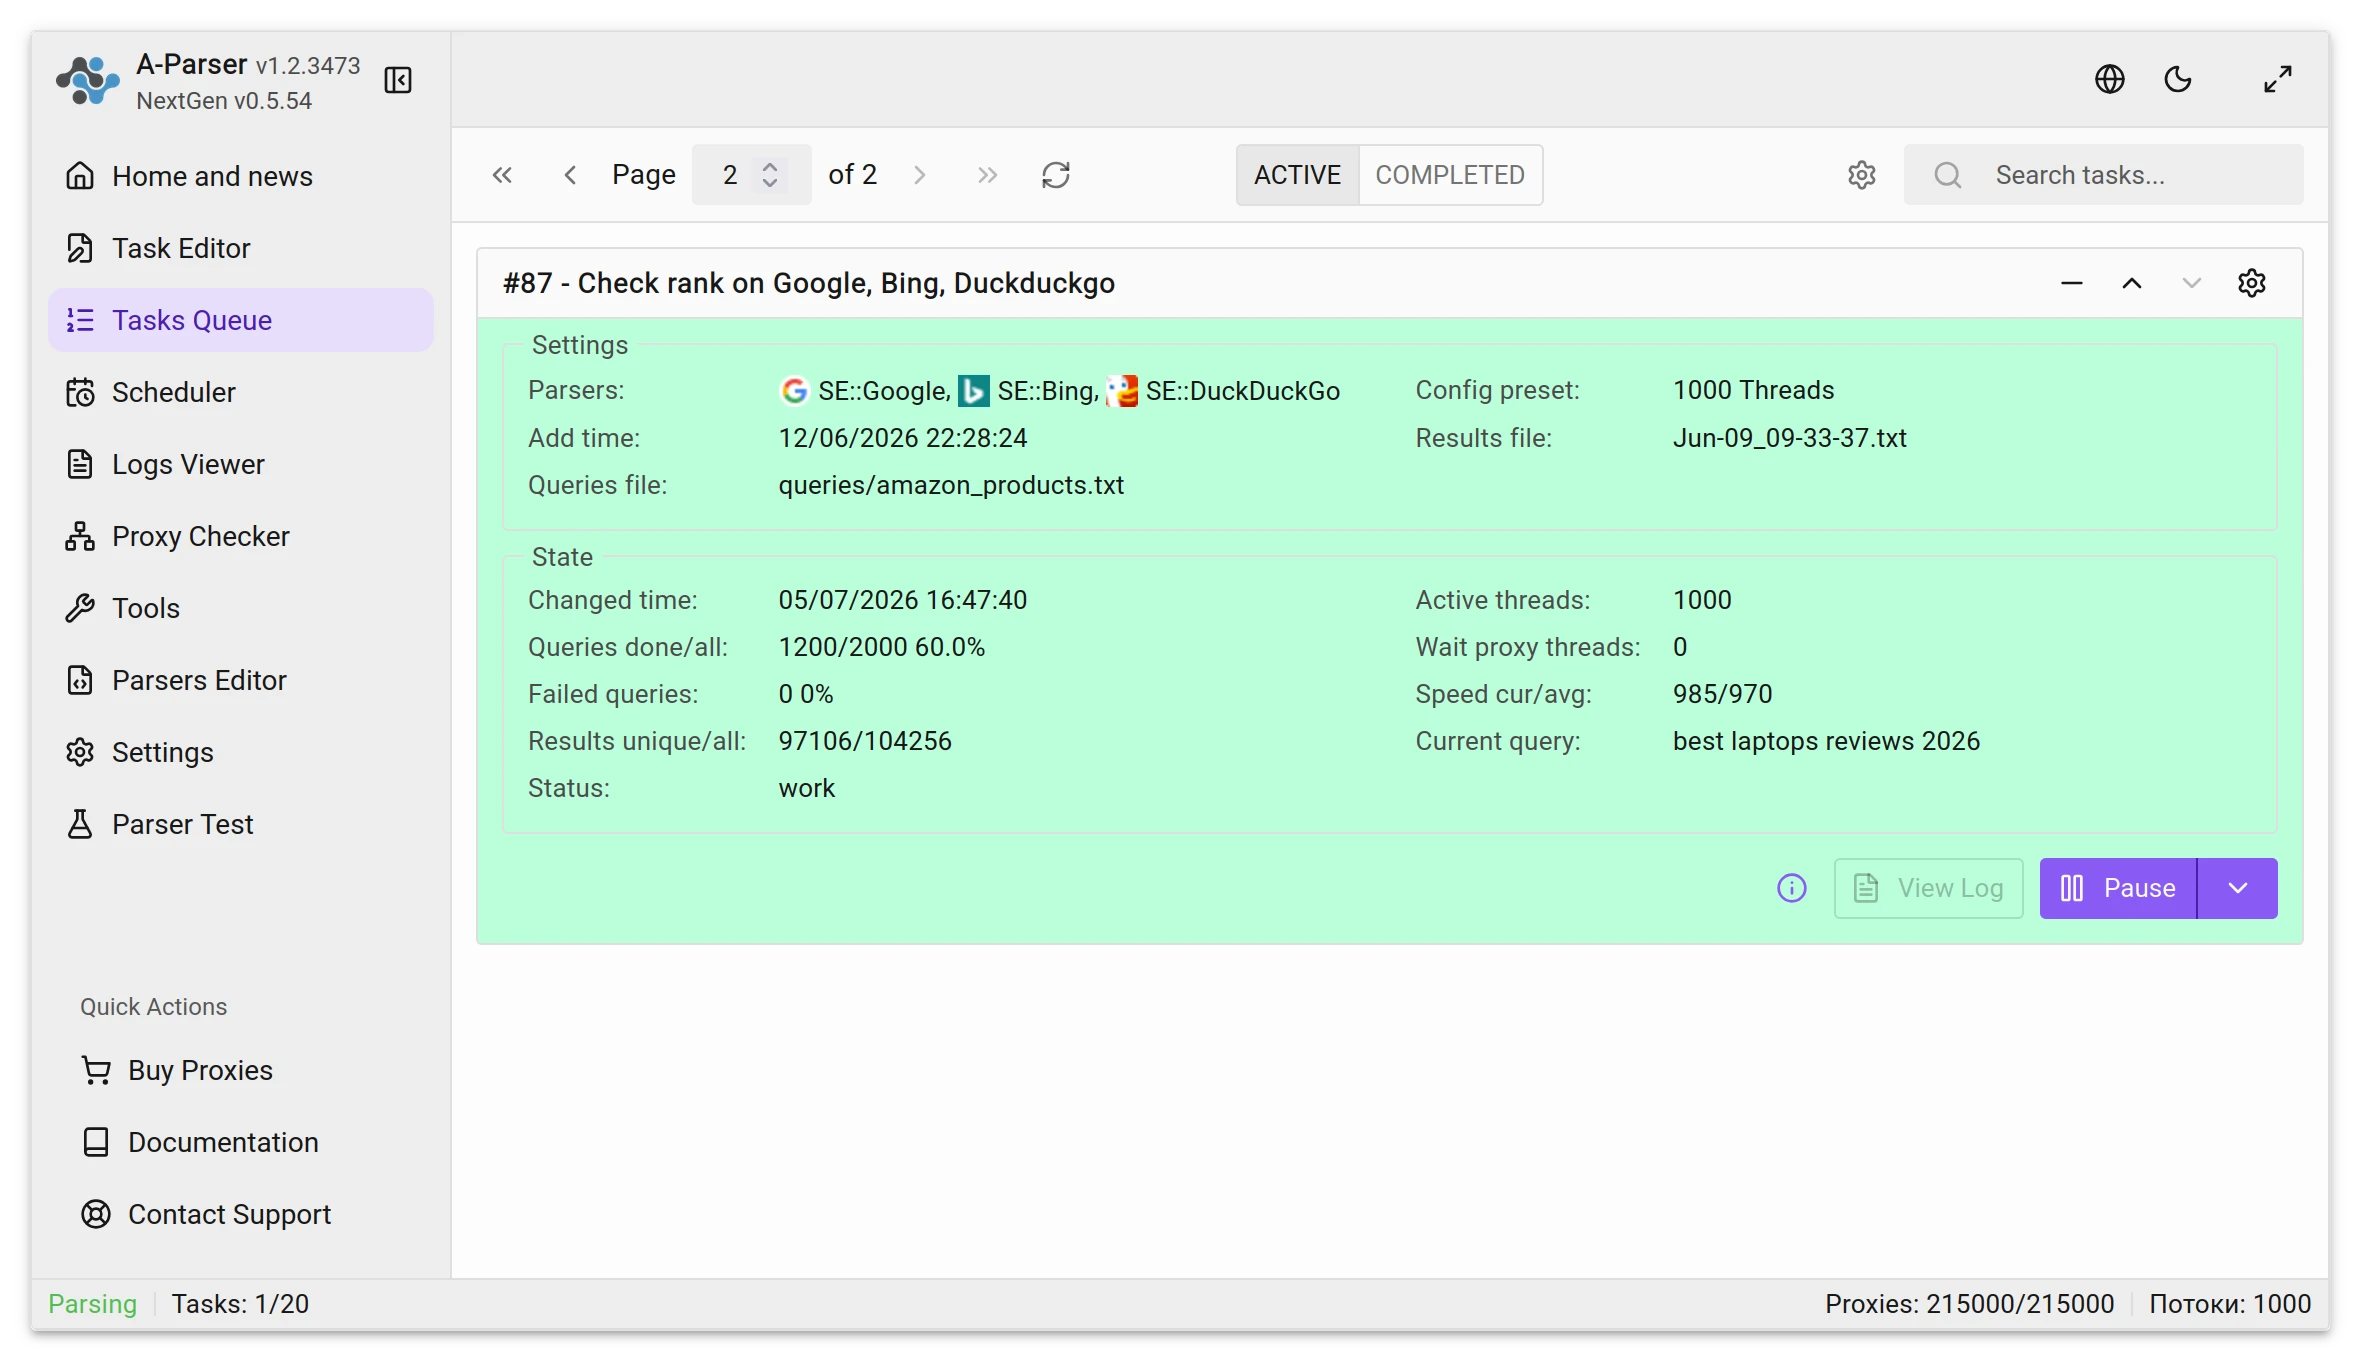Image resolution: width=2361 pixels, height=1361 pixels.
Task: Click the page number stepper arrows
Action: (x=770, y=175)
